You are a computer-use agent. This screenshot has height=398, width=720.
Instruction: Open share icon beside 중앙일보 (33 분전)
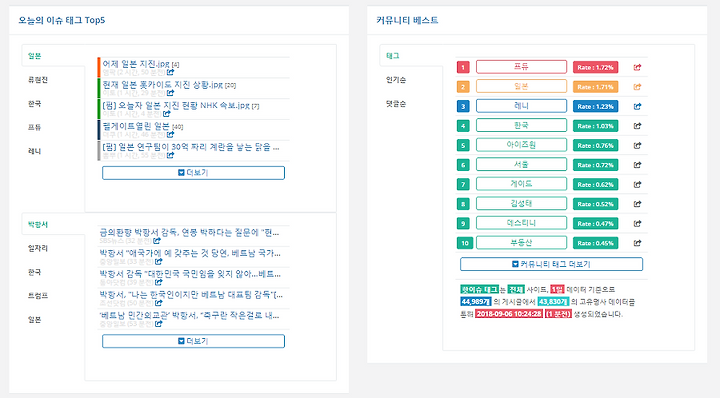(x=158, y=261)
